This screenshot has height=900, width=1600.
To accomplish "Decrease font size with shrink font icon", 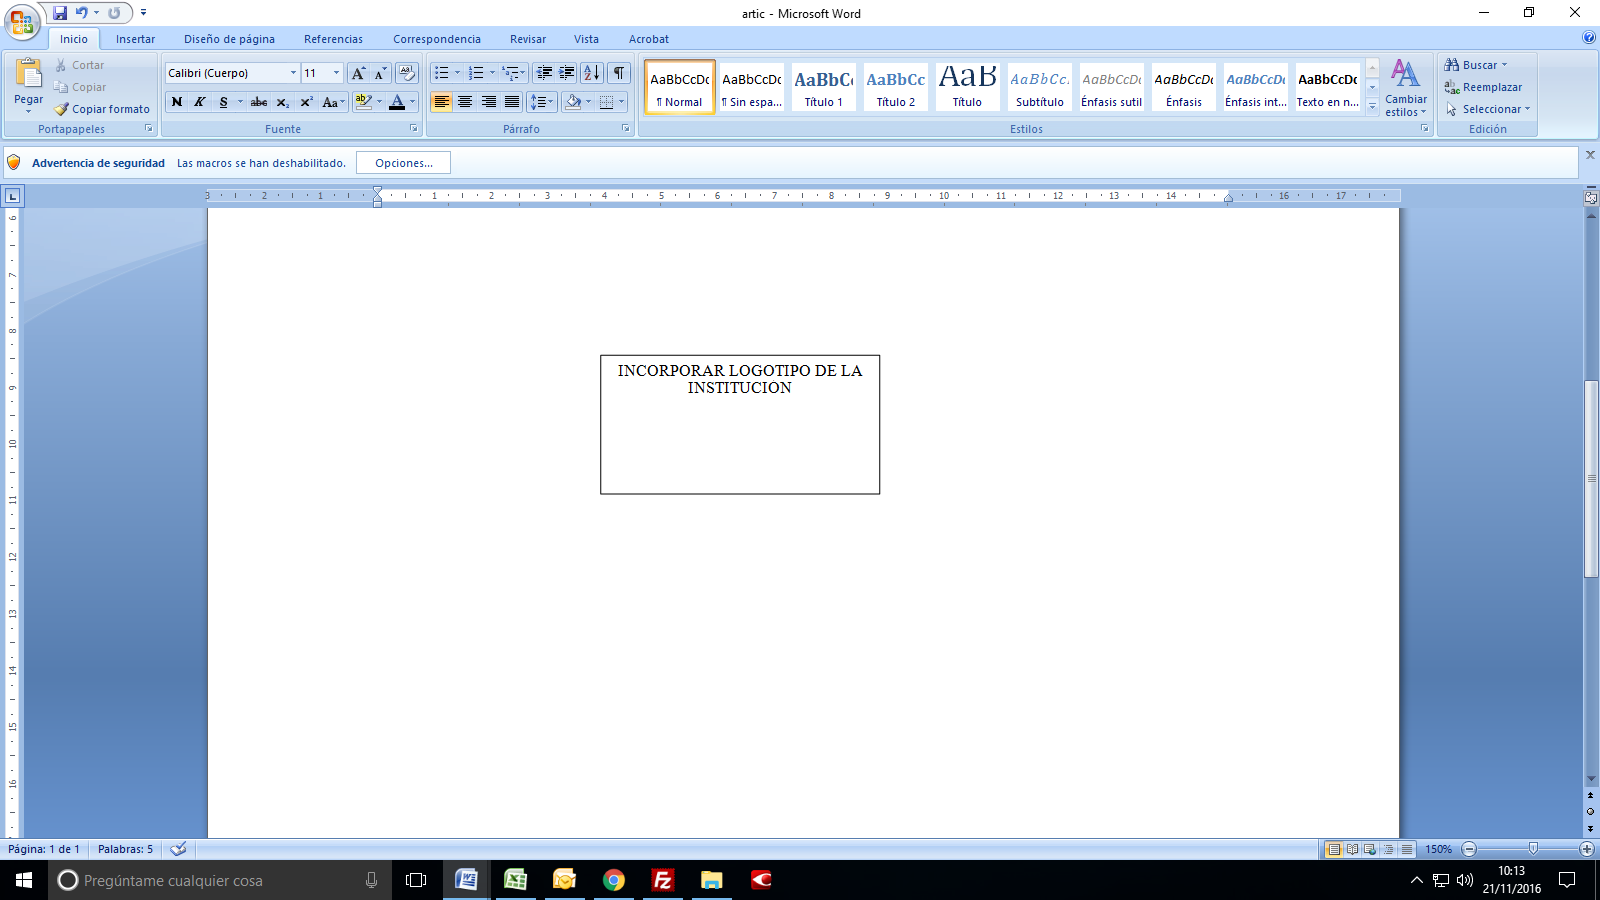I will (x=380, y=73).
